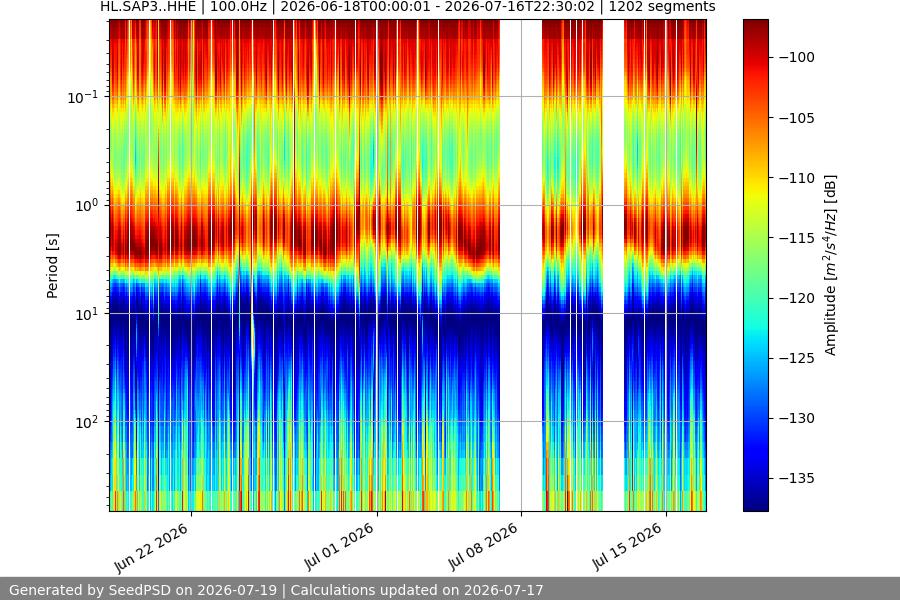Click the −125 colorbar tick value

point(797,358)
